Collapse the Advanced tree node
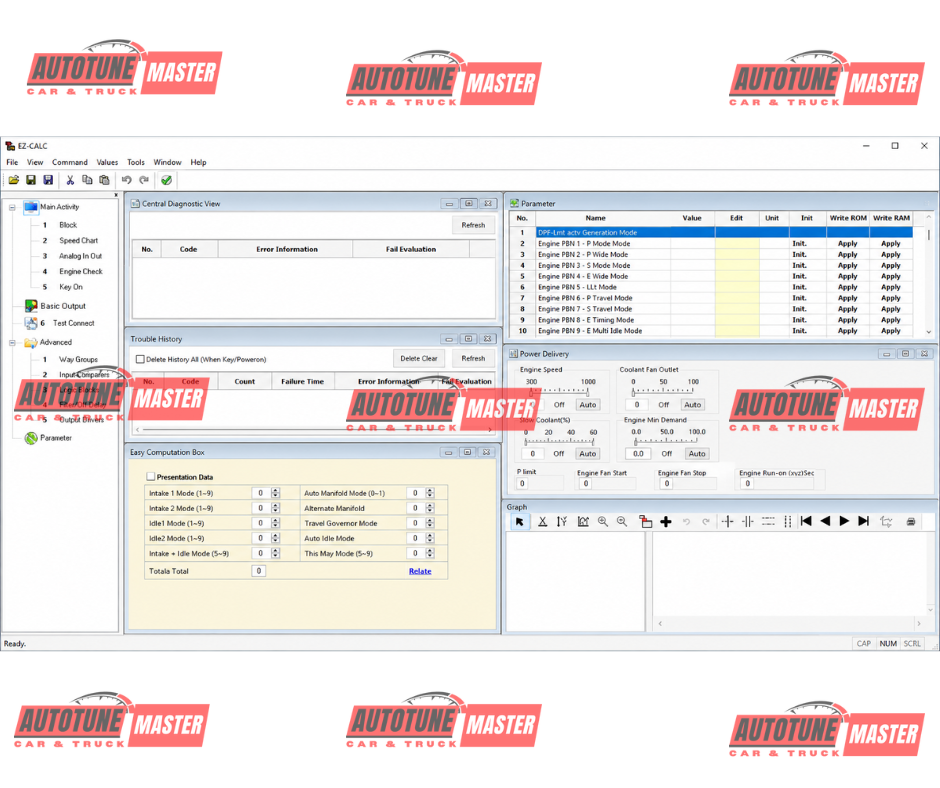The width and height of the screenshot is (940, 788). pos(12,343)
